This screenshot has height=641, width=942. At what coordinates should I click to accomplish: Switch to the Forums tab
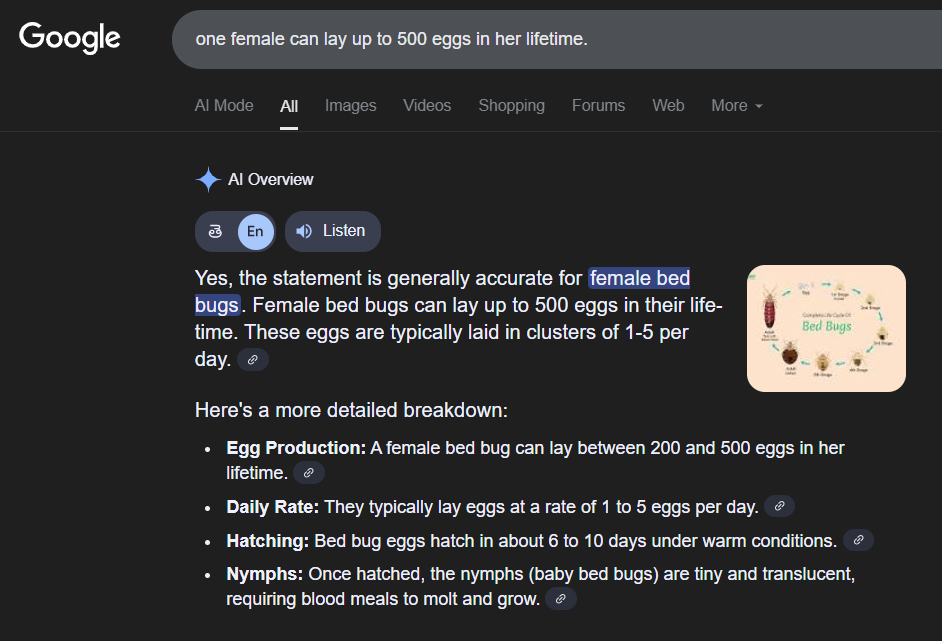pos(598,105)
